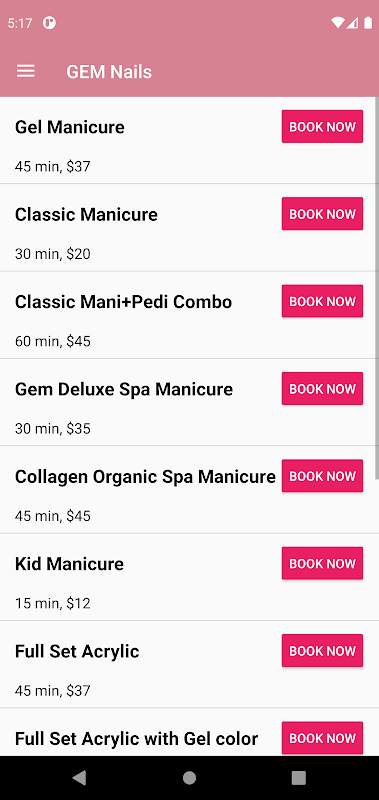The height and width of the screenshot is (800, 379).
Task: Select the Gel Manicure list item title
Action: tap(70, 127)
